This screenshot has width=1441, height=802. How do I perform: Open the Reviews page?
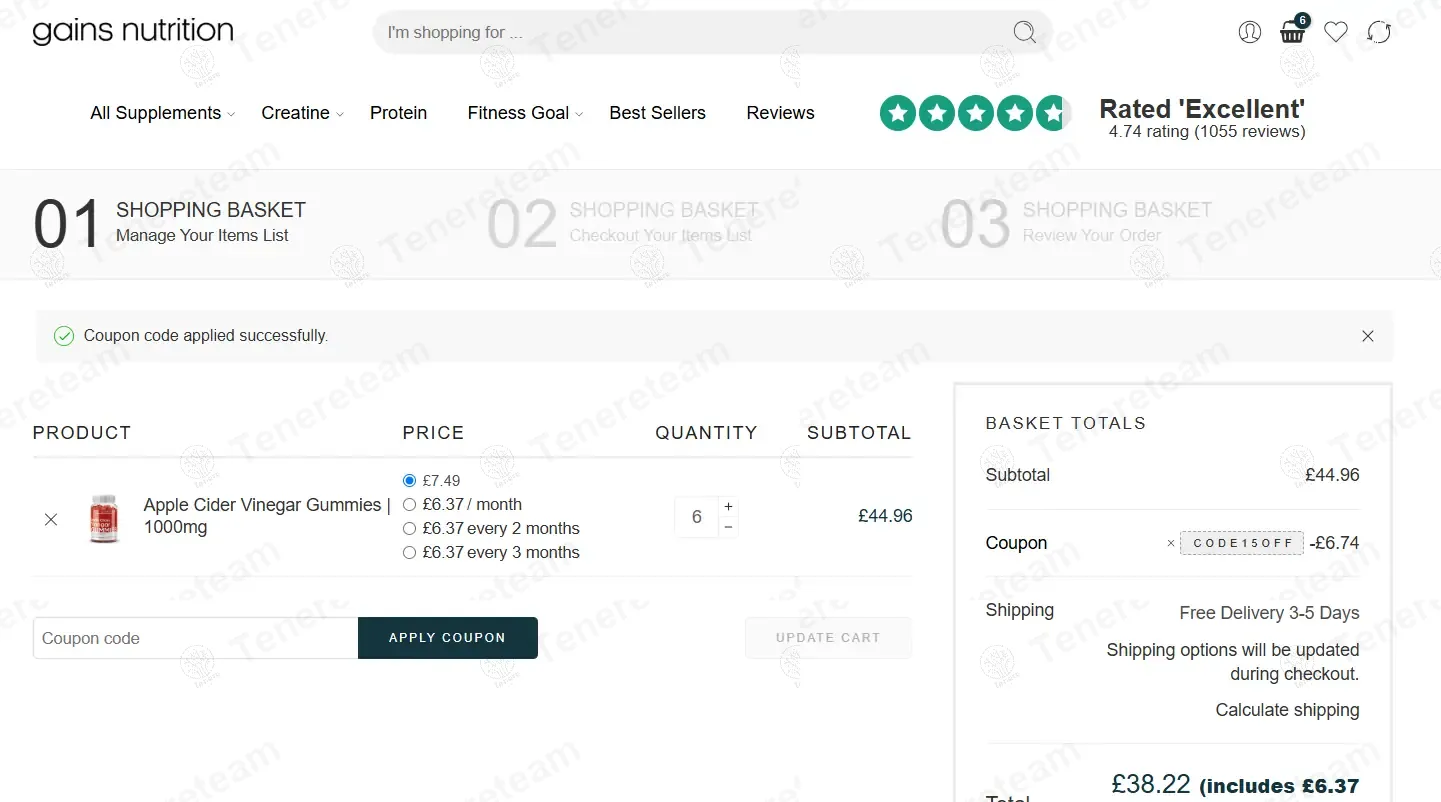780,113
